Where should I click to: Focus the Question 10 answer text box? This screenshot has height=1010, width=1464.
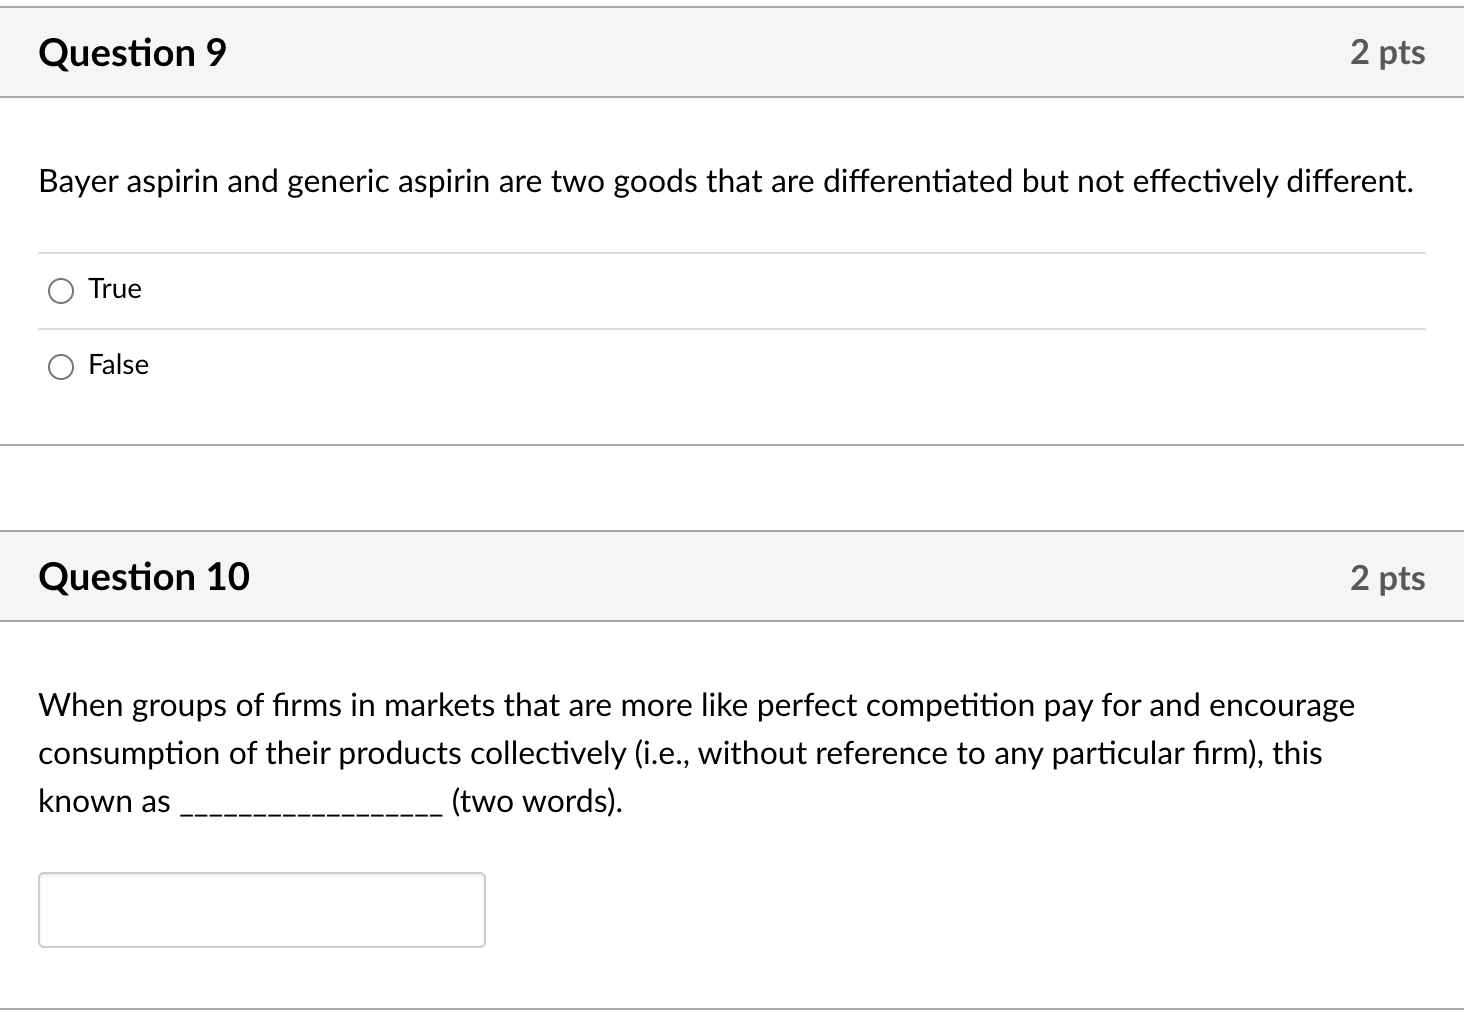point(261,909)
